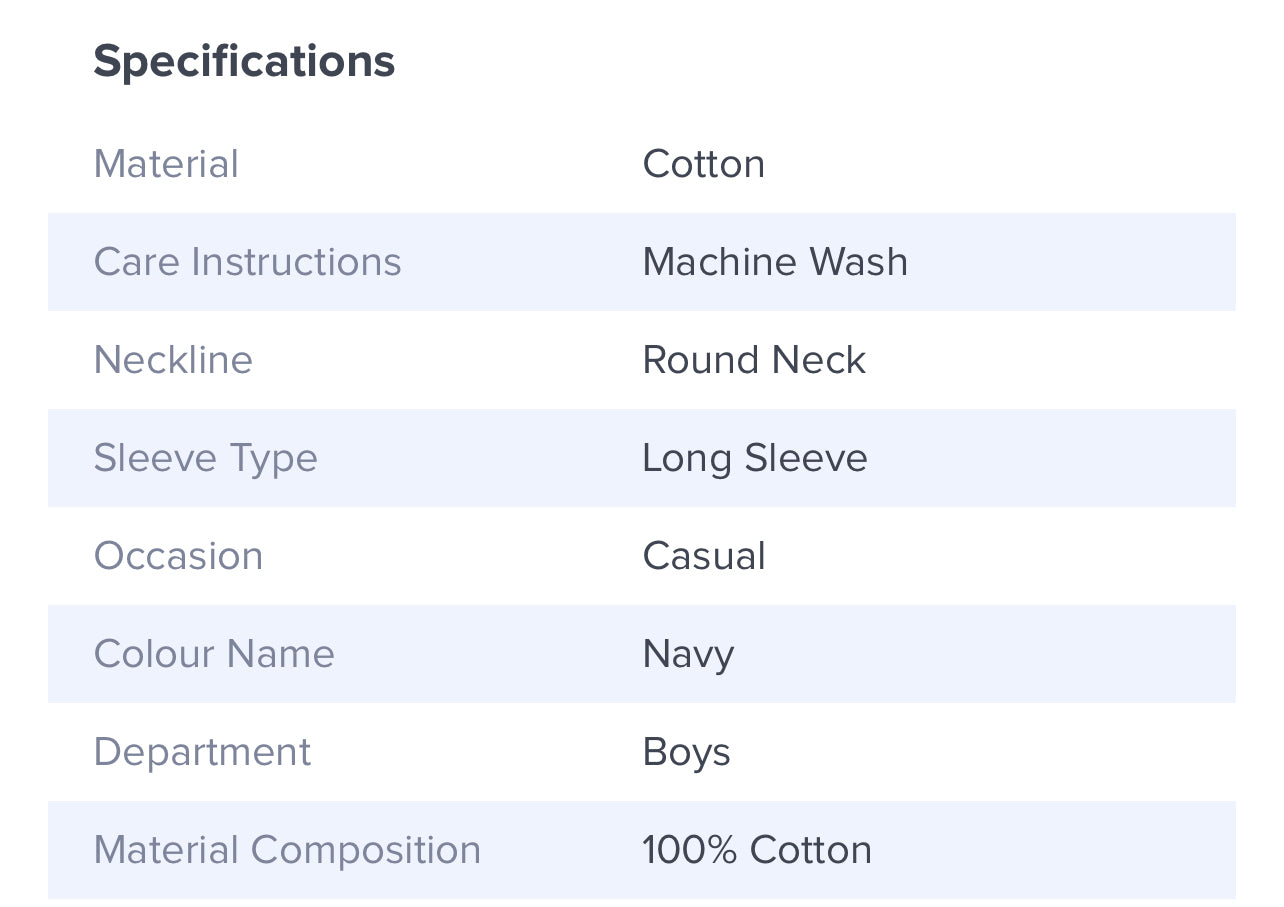Select the Navy colour value
This screenshot has height=907, width=1284.
(x=688, y=654)
